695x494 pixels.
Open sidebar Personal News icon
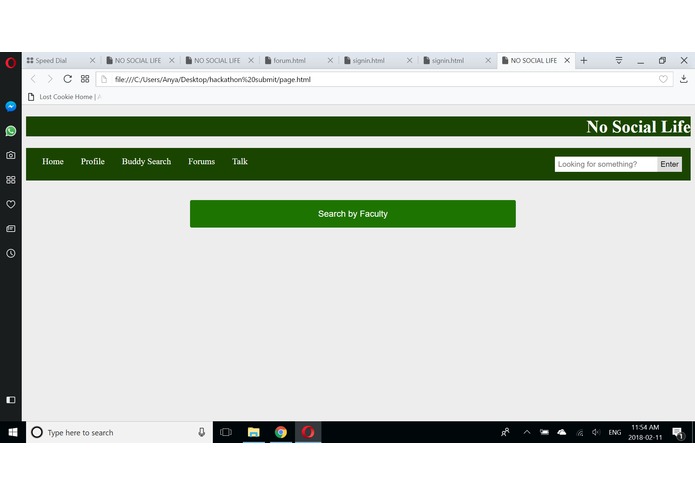click(11, 229)
